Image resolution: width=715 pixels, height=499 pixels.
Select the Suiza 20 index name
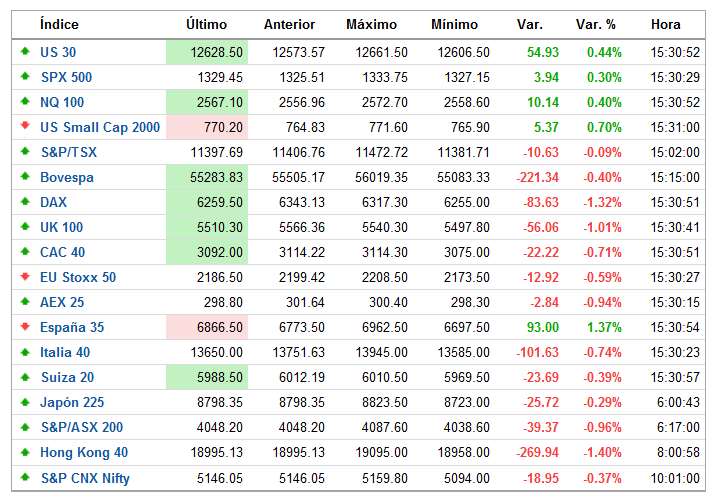(x=65, y=377)
